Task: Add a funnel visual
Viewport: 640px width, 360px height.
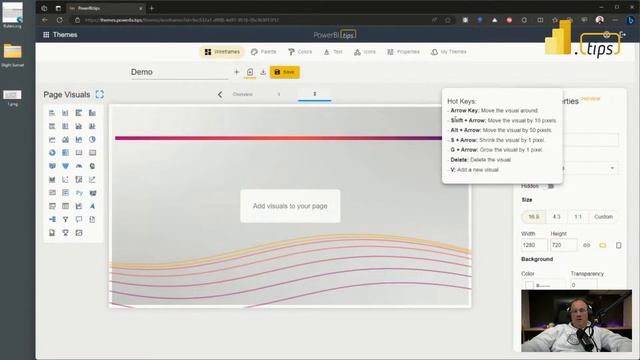Action: [65, 166]
